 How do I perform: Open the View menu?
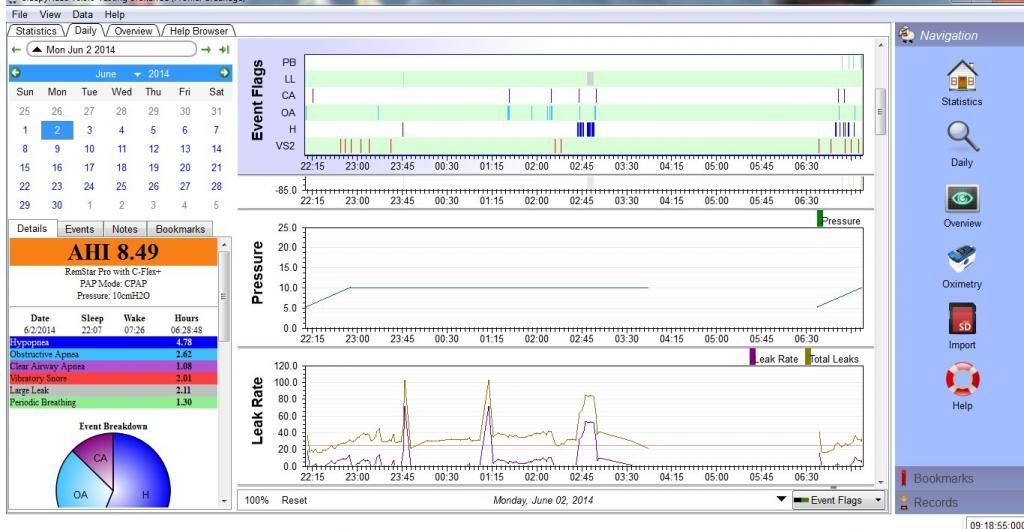click(x=50, y=14)
